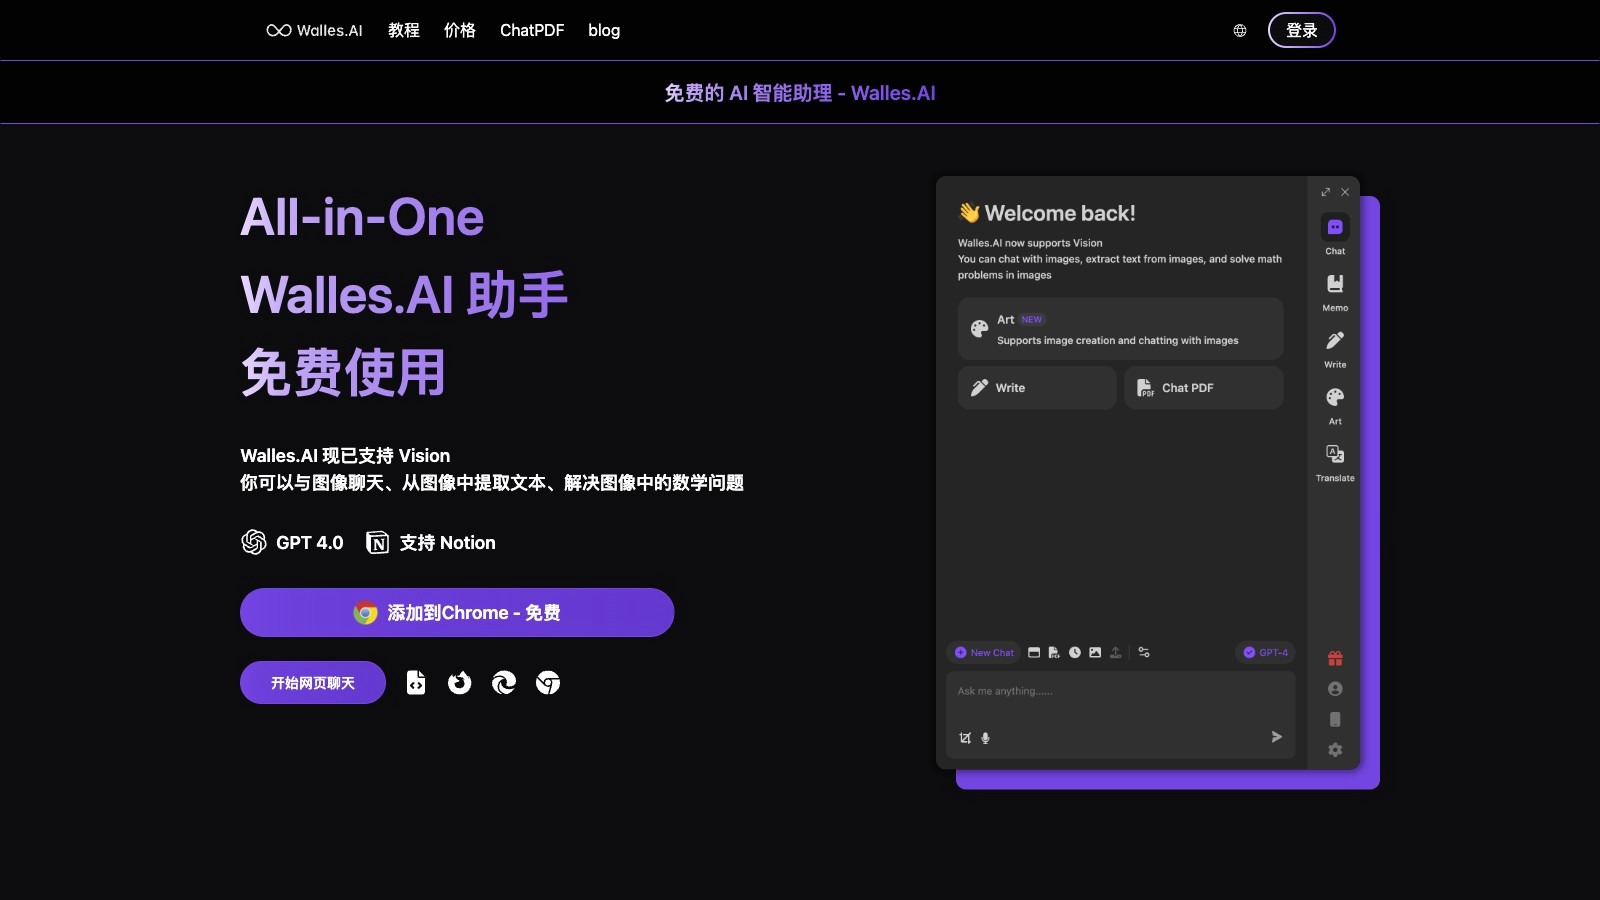The image size is (1600, 900).
Task: Click the screenshot crop icon
Action: 963,738
